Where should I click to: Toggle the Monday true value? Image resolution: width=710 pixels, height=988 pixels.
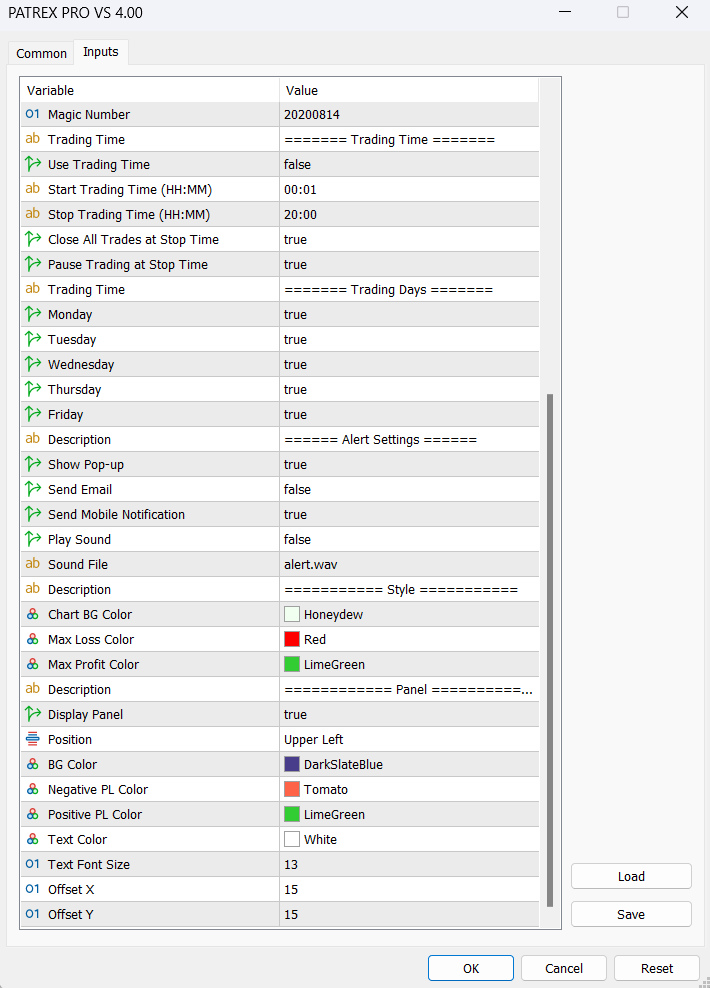409,314
